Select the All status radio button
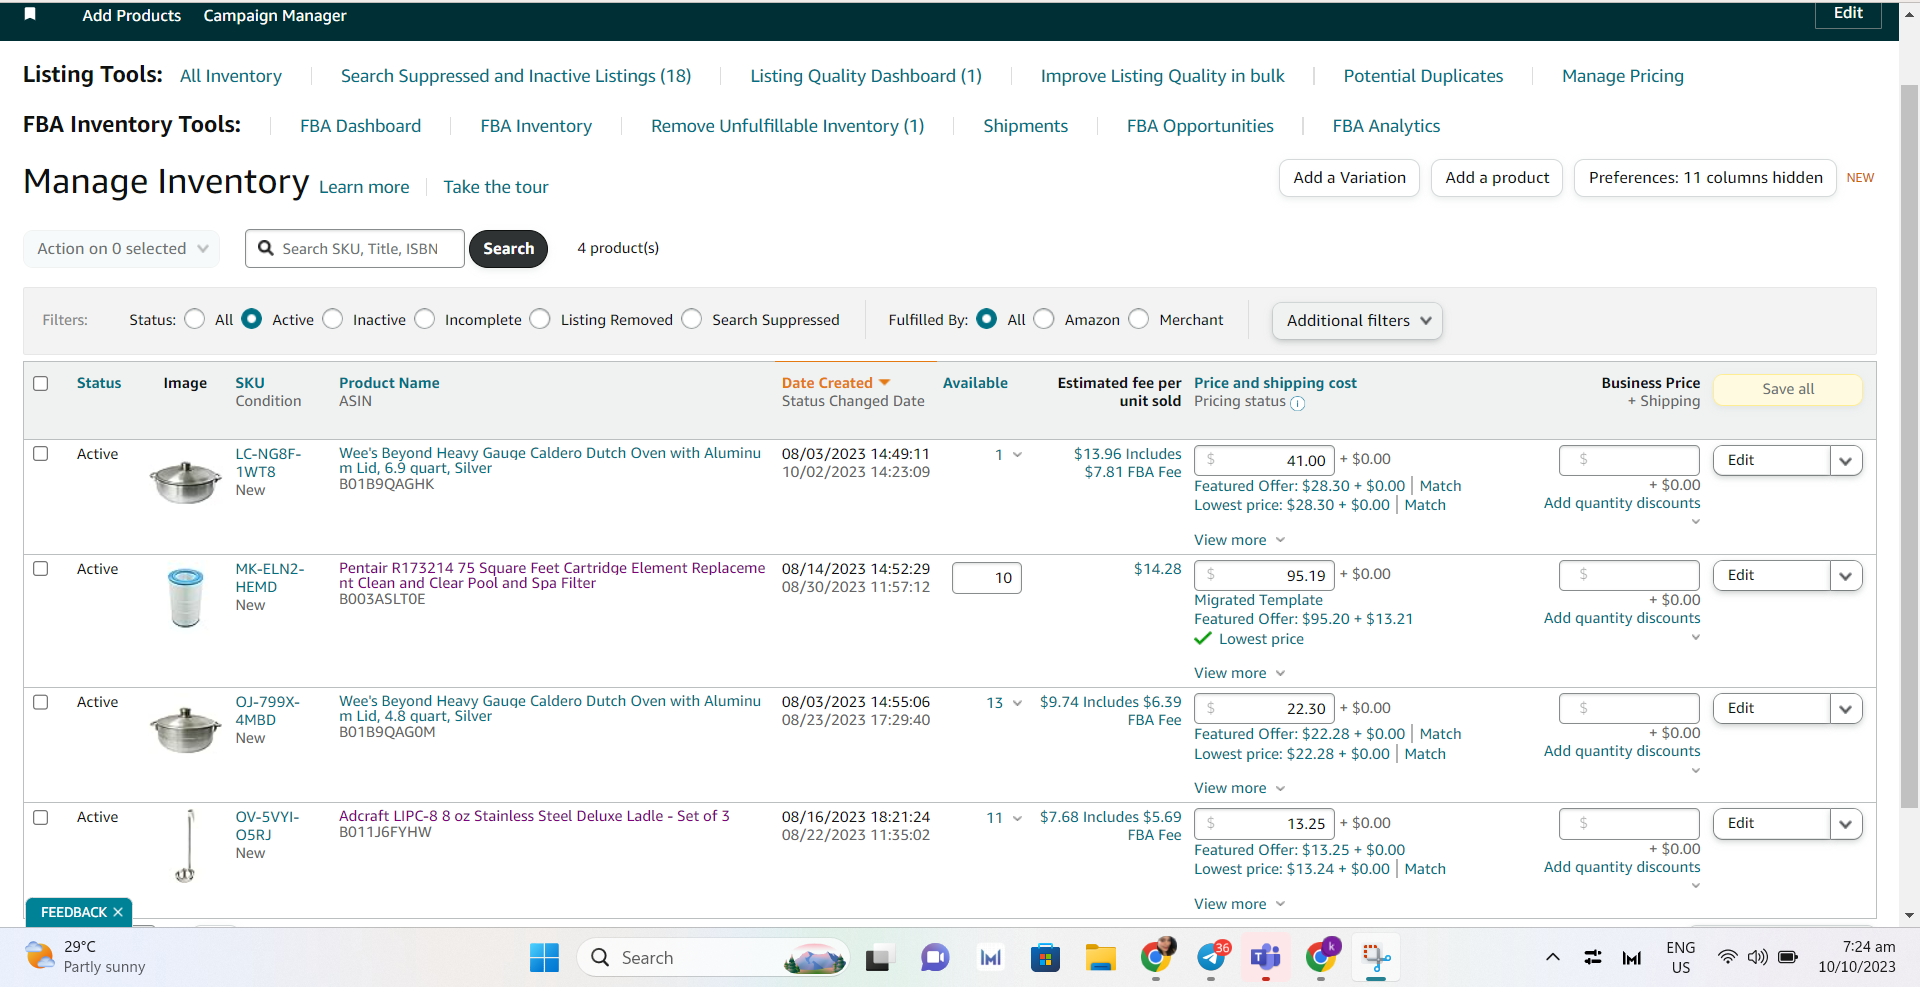The image size is (1920, 987). pos(195,319)
